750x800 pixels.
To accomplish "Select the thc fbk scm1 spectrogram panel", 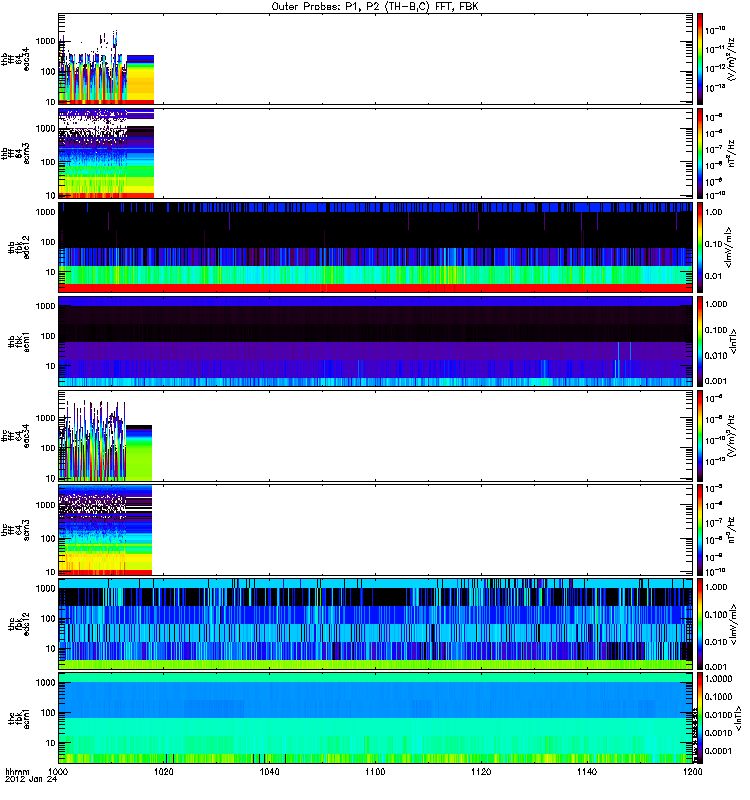I will [x=376, y=718].
